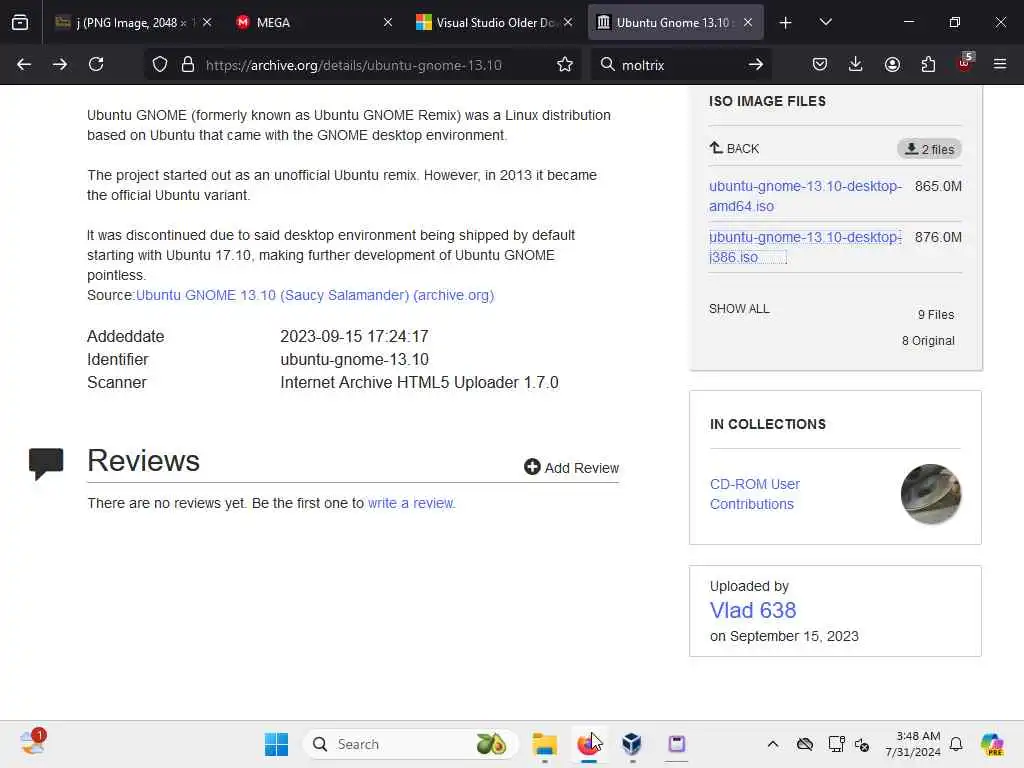
Task: Click the display and network tray icon
Action: click(836, 744)
